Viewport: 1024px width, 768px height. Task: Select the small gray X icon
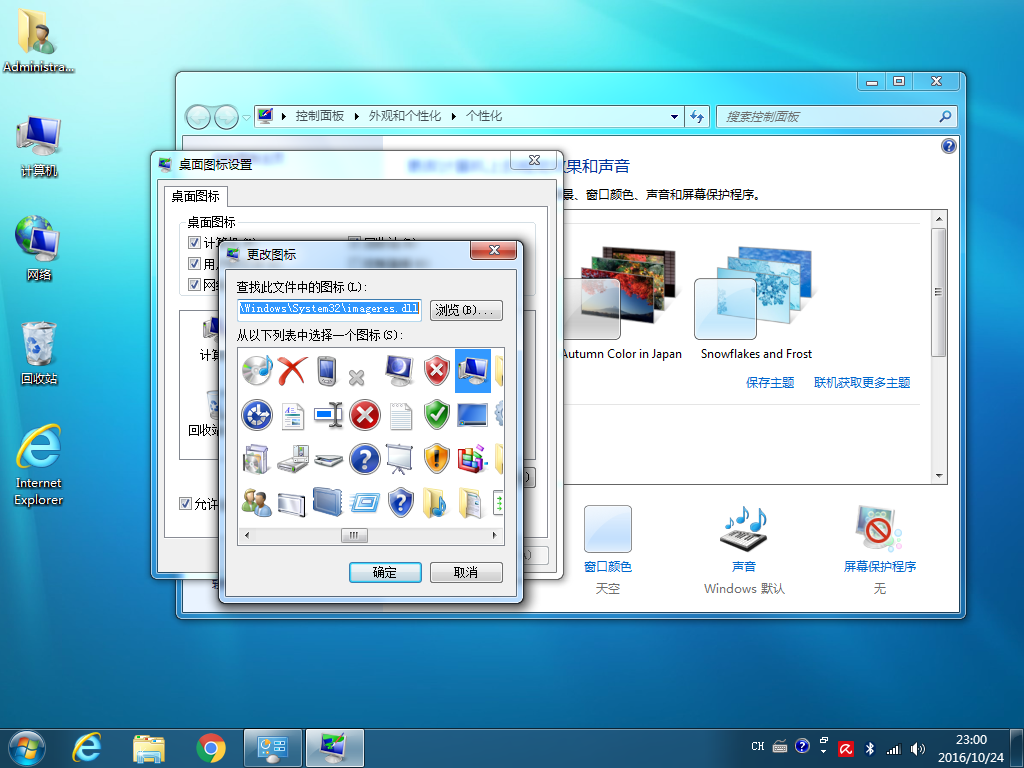coord(357,377)
